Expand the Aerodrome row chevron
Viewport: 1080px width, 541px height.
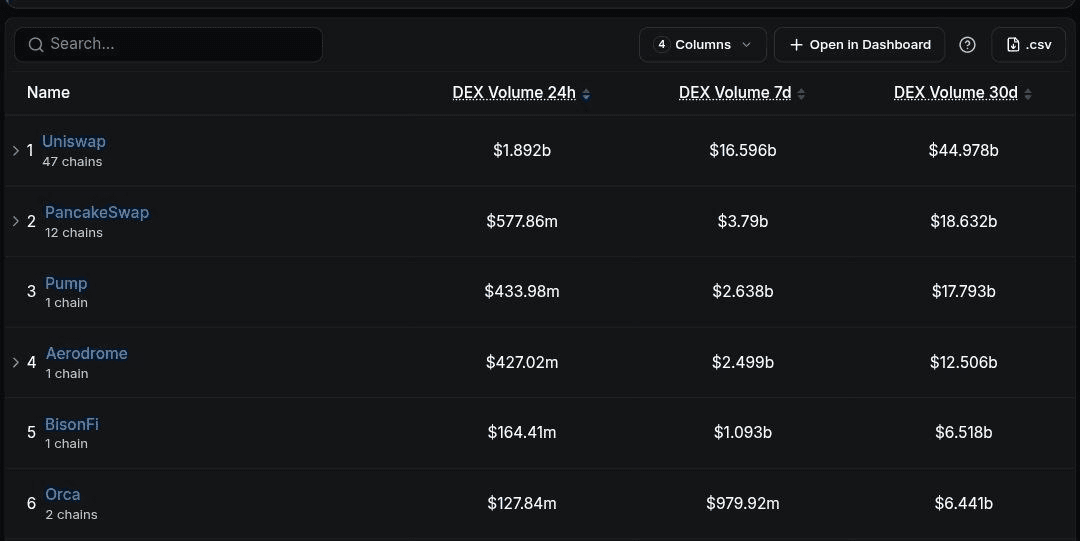coord(16,362)
